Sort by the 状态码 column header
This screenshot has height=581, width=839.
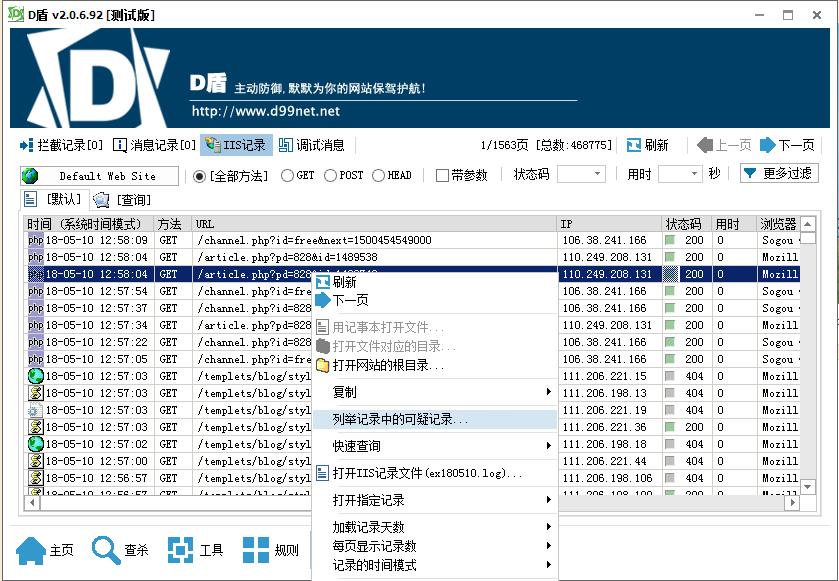click(x=686, y=224)
